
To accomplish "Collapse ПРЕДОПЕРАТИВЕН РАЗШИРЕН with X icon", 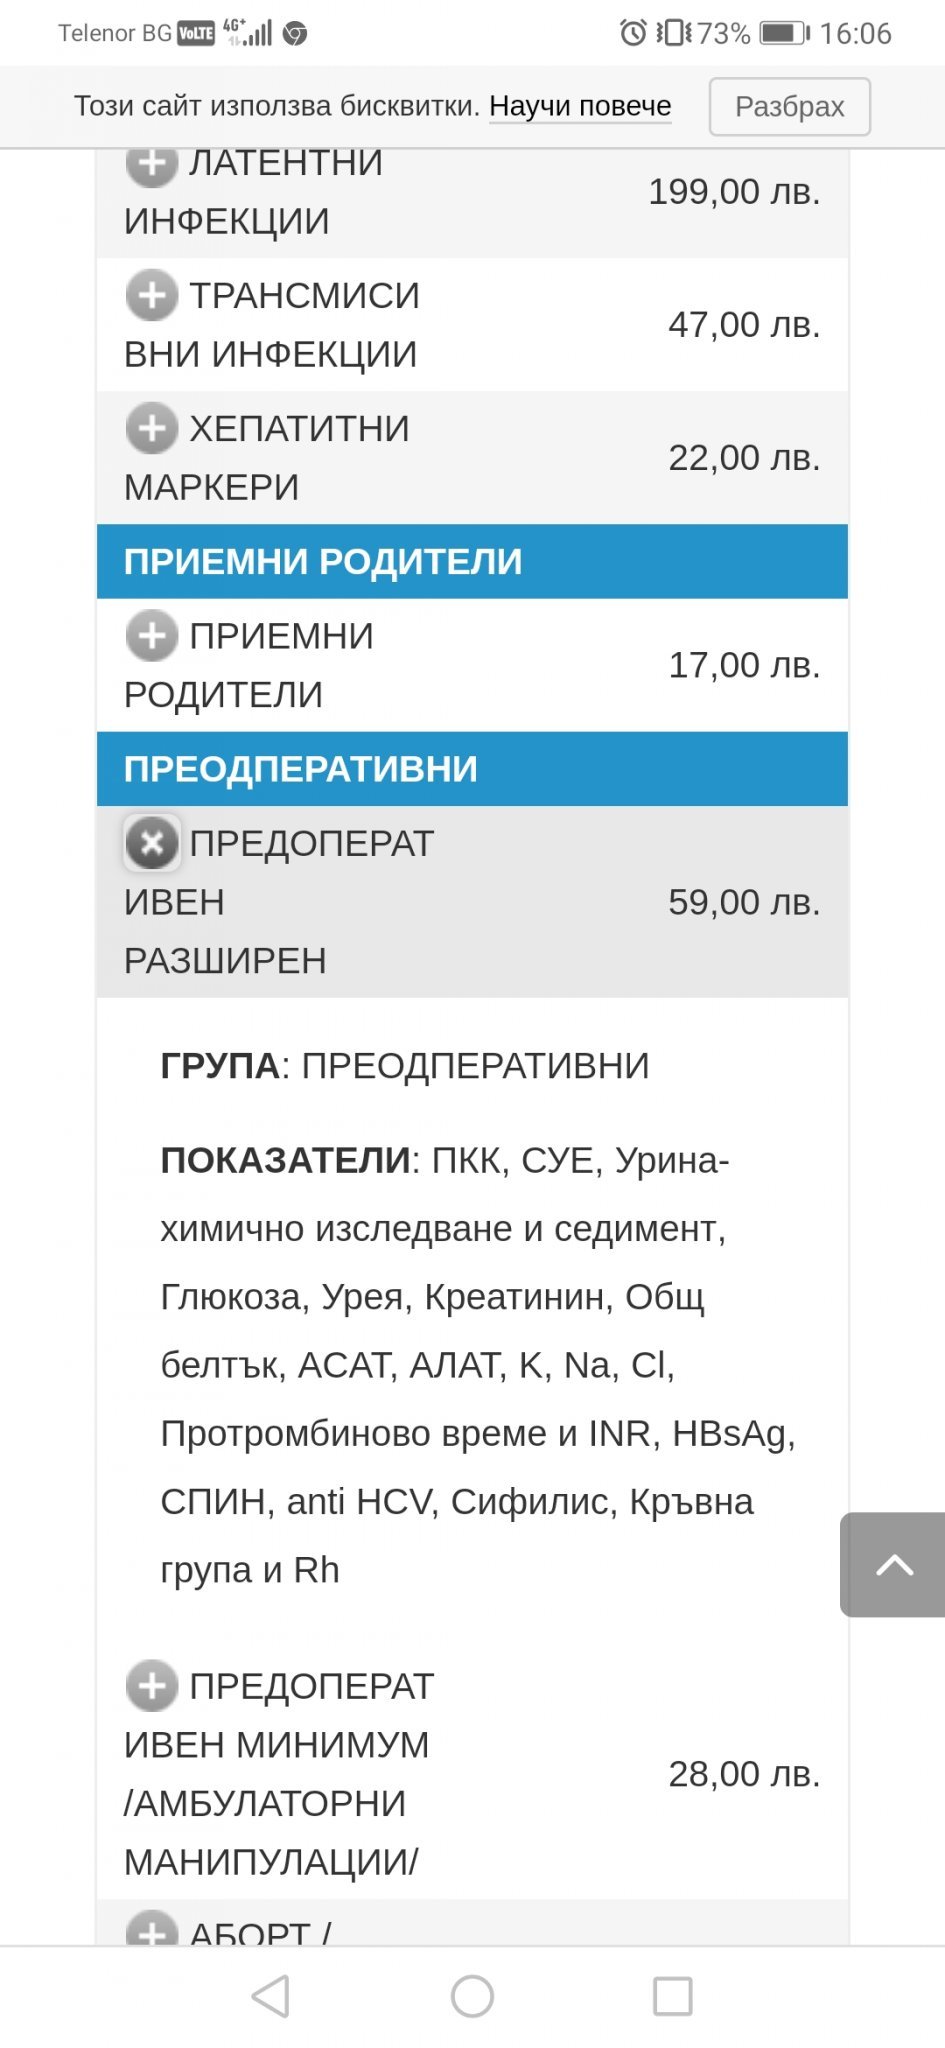I will 152,843.
